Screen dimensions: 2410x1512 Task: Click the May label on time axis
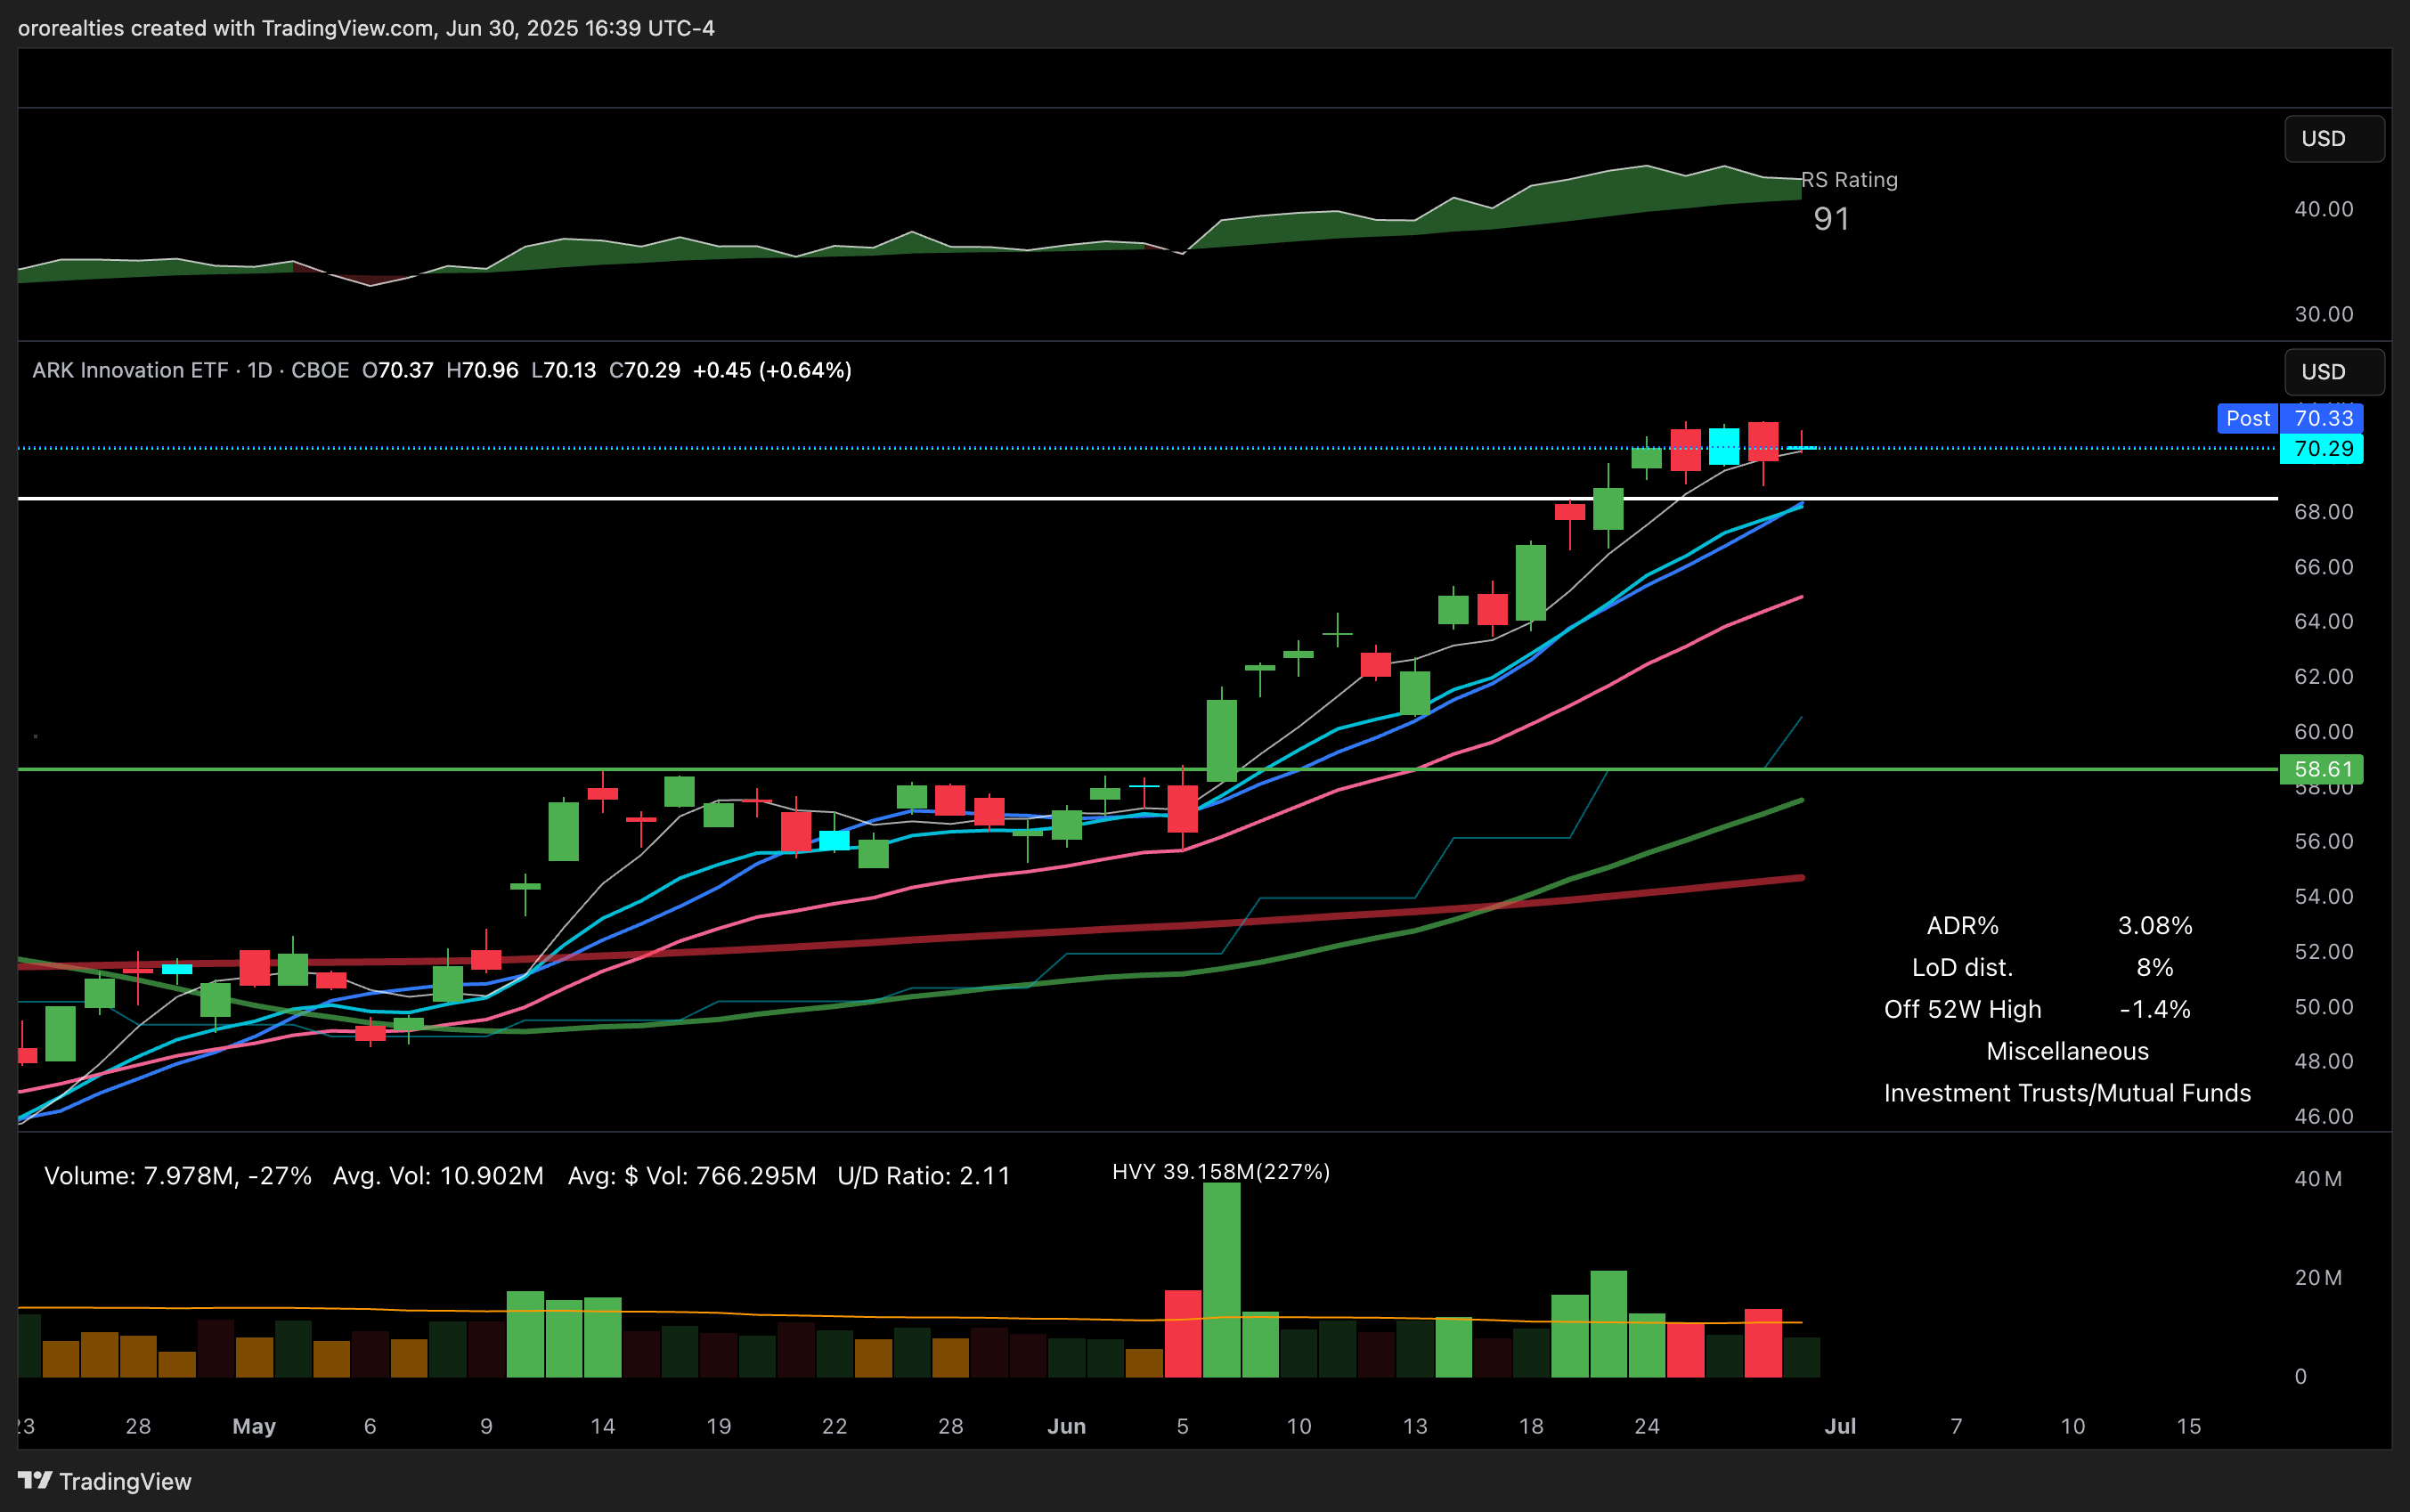254,1427
